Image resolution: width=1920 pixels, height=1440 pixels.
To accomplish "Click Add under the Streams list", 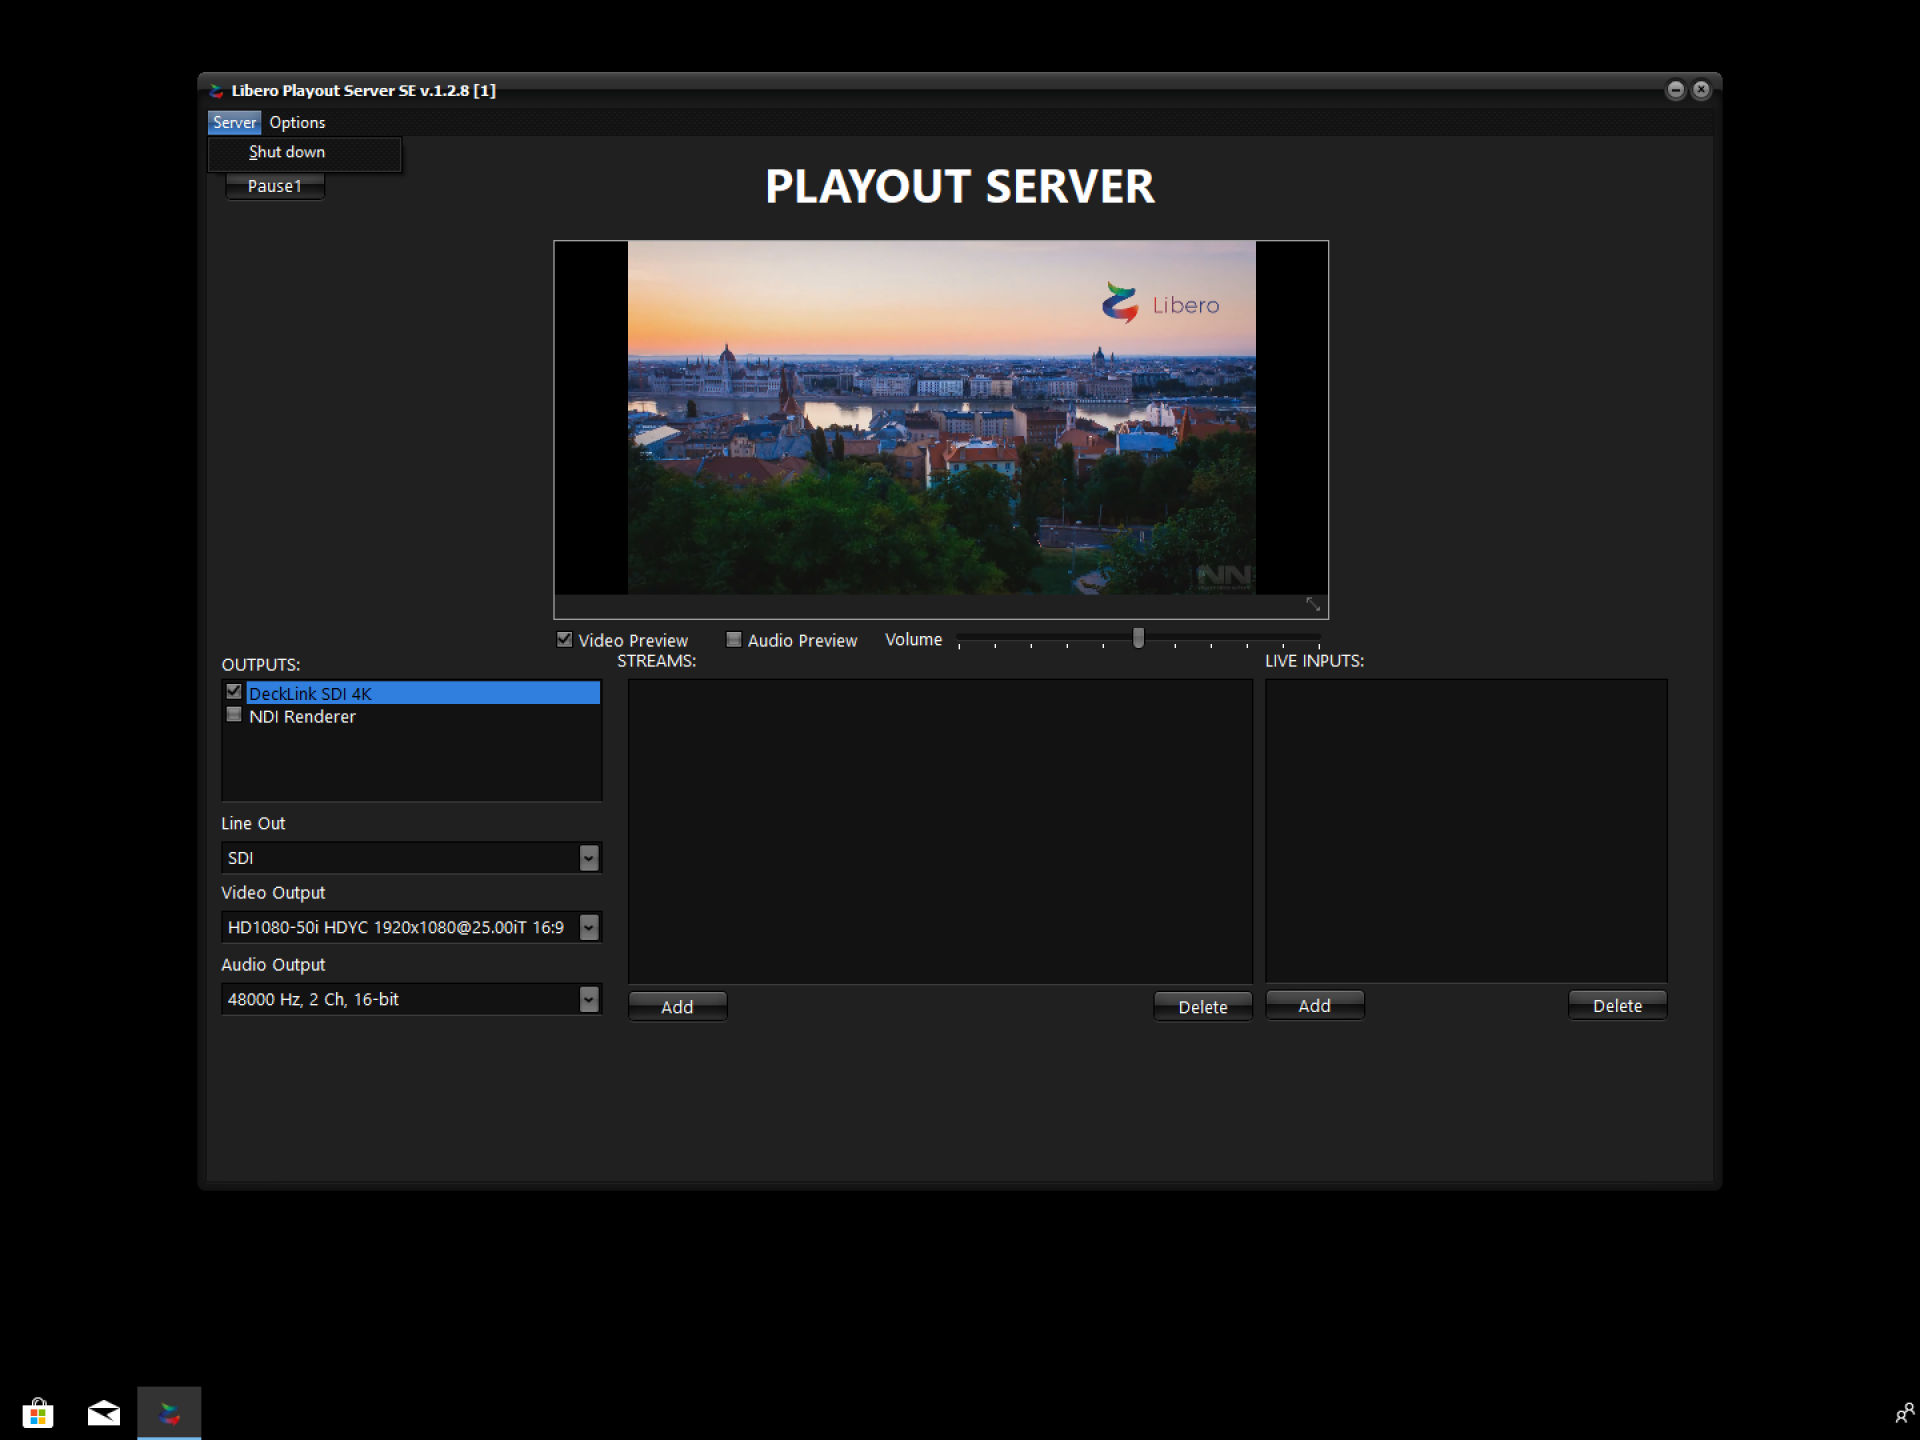I will [677, 1007].
